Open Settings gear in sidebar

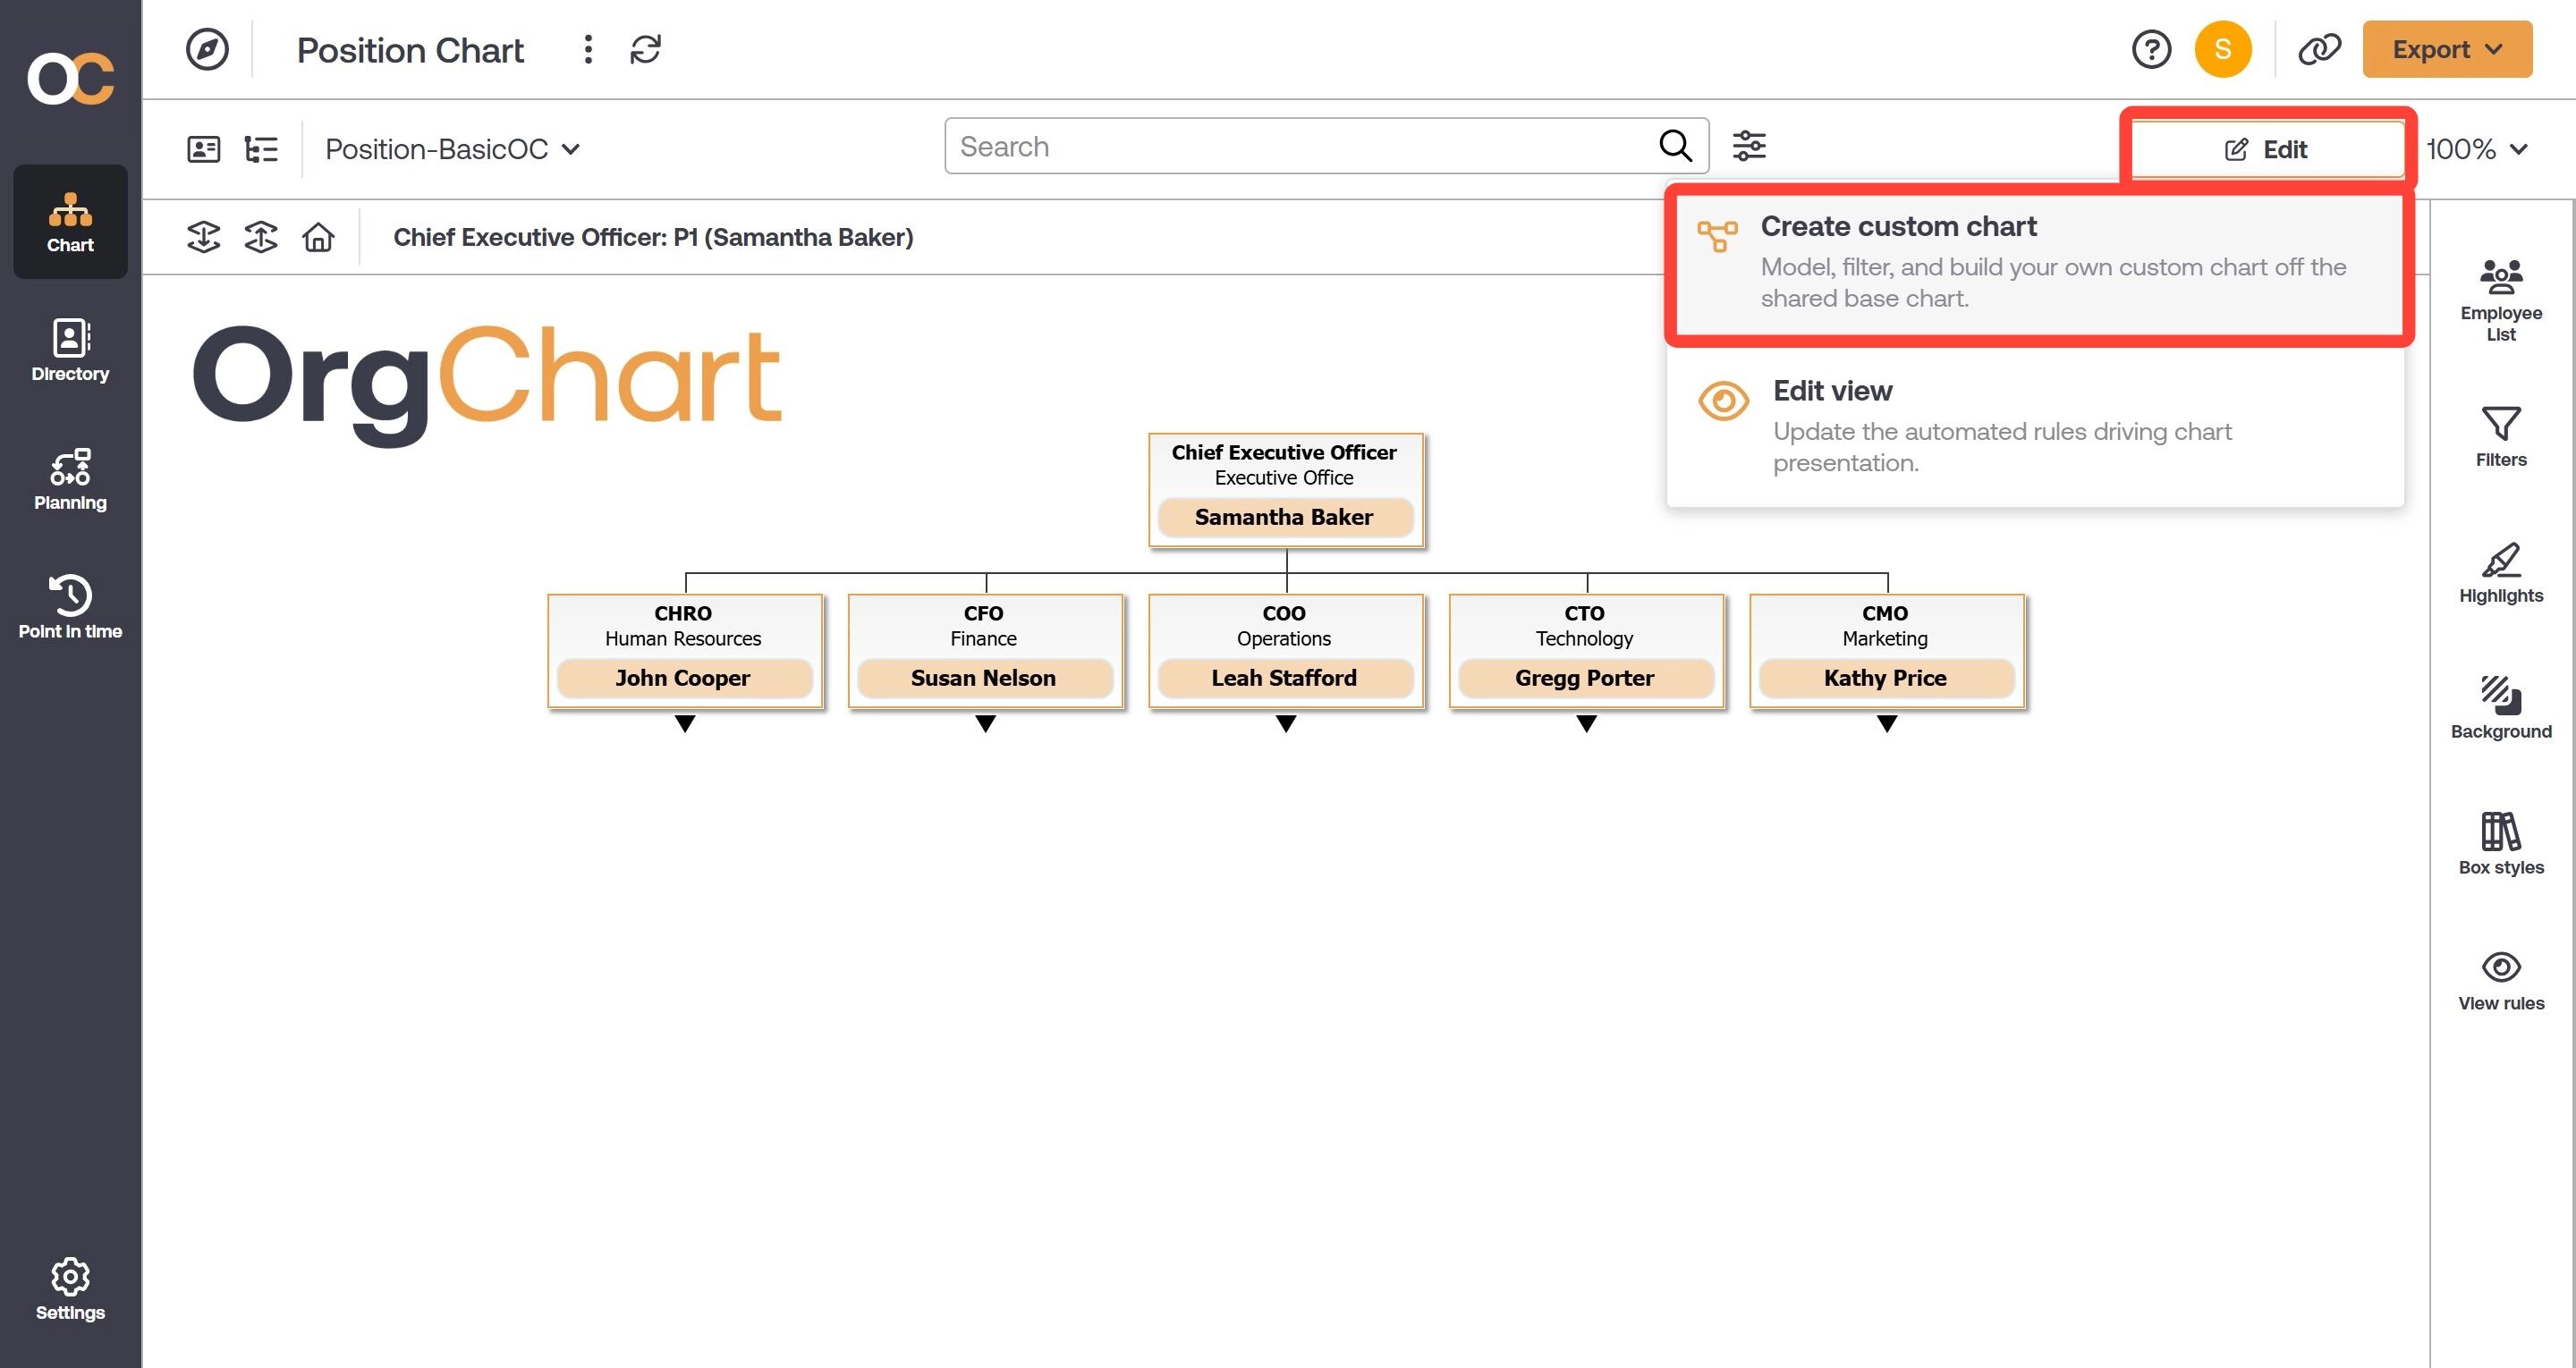(70, 1290)
